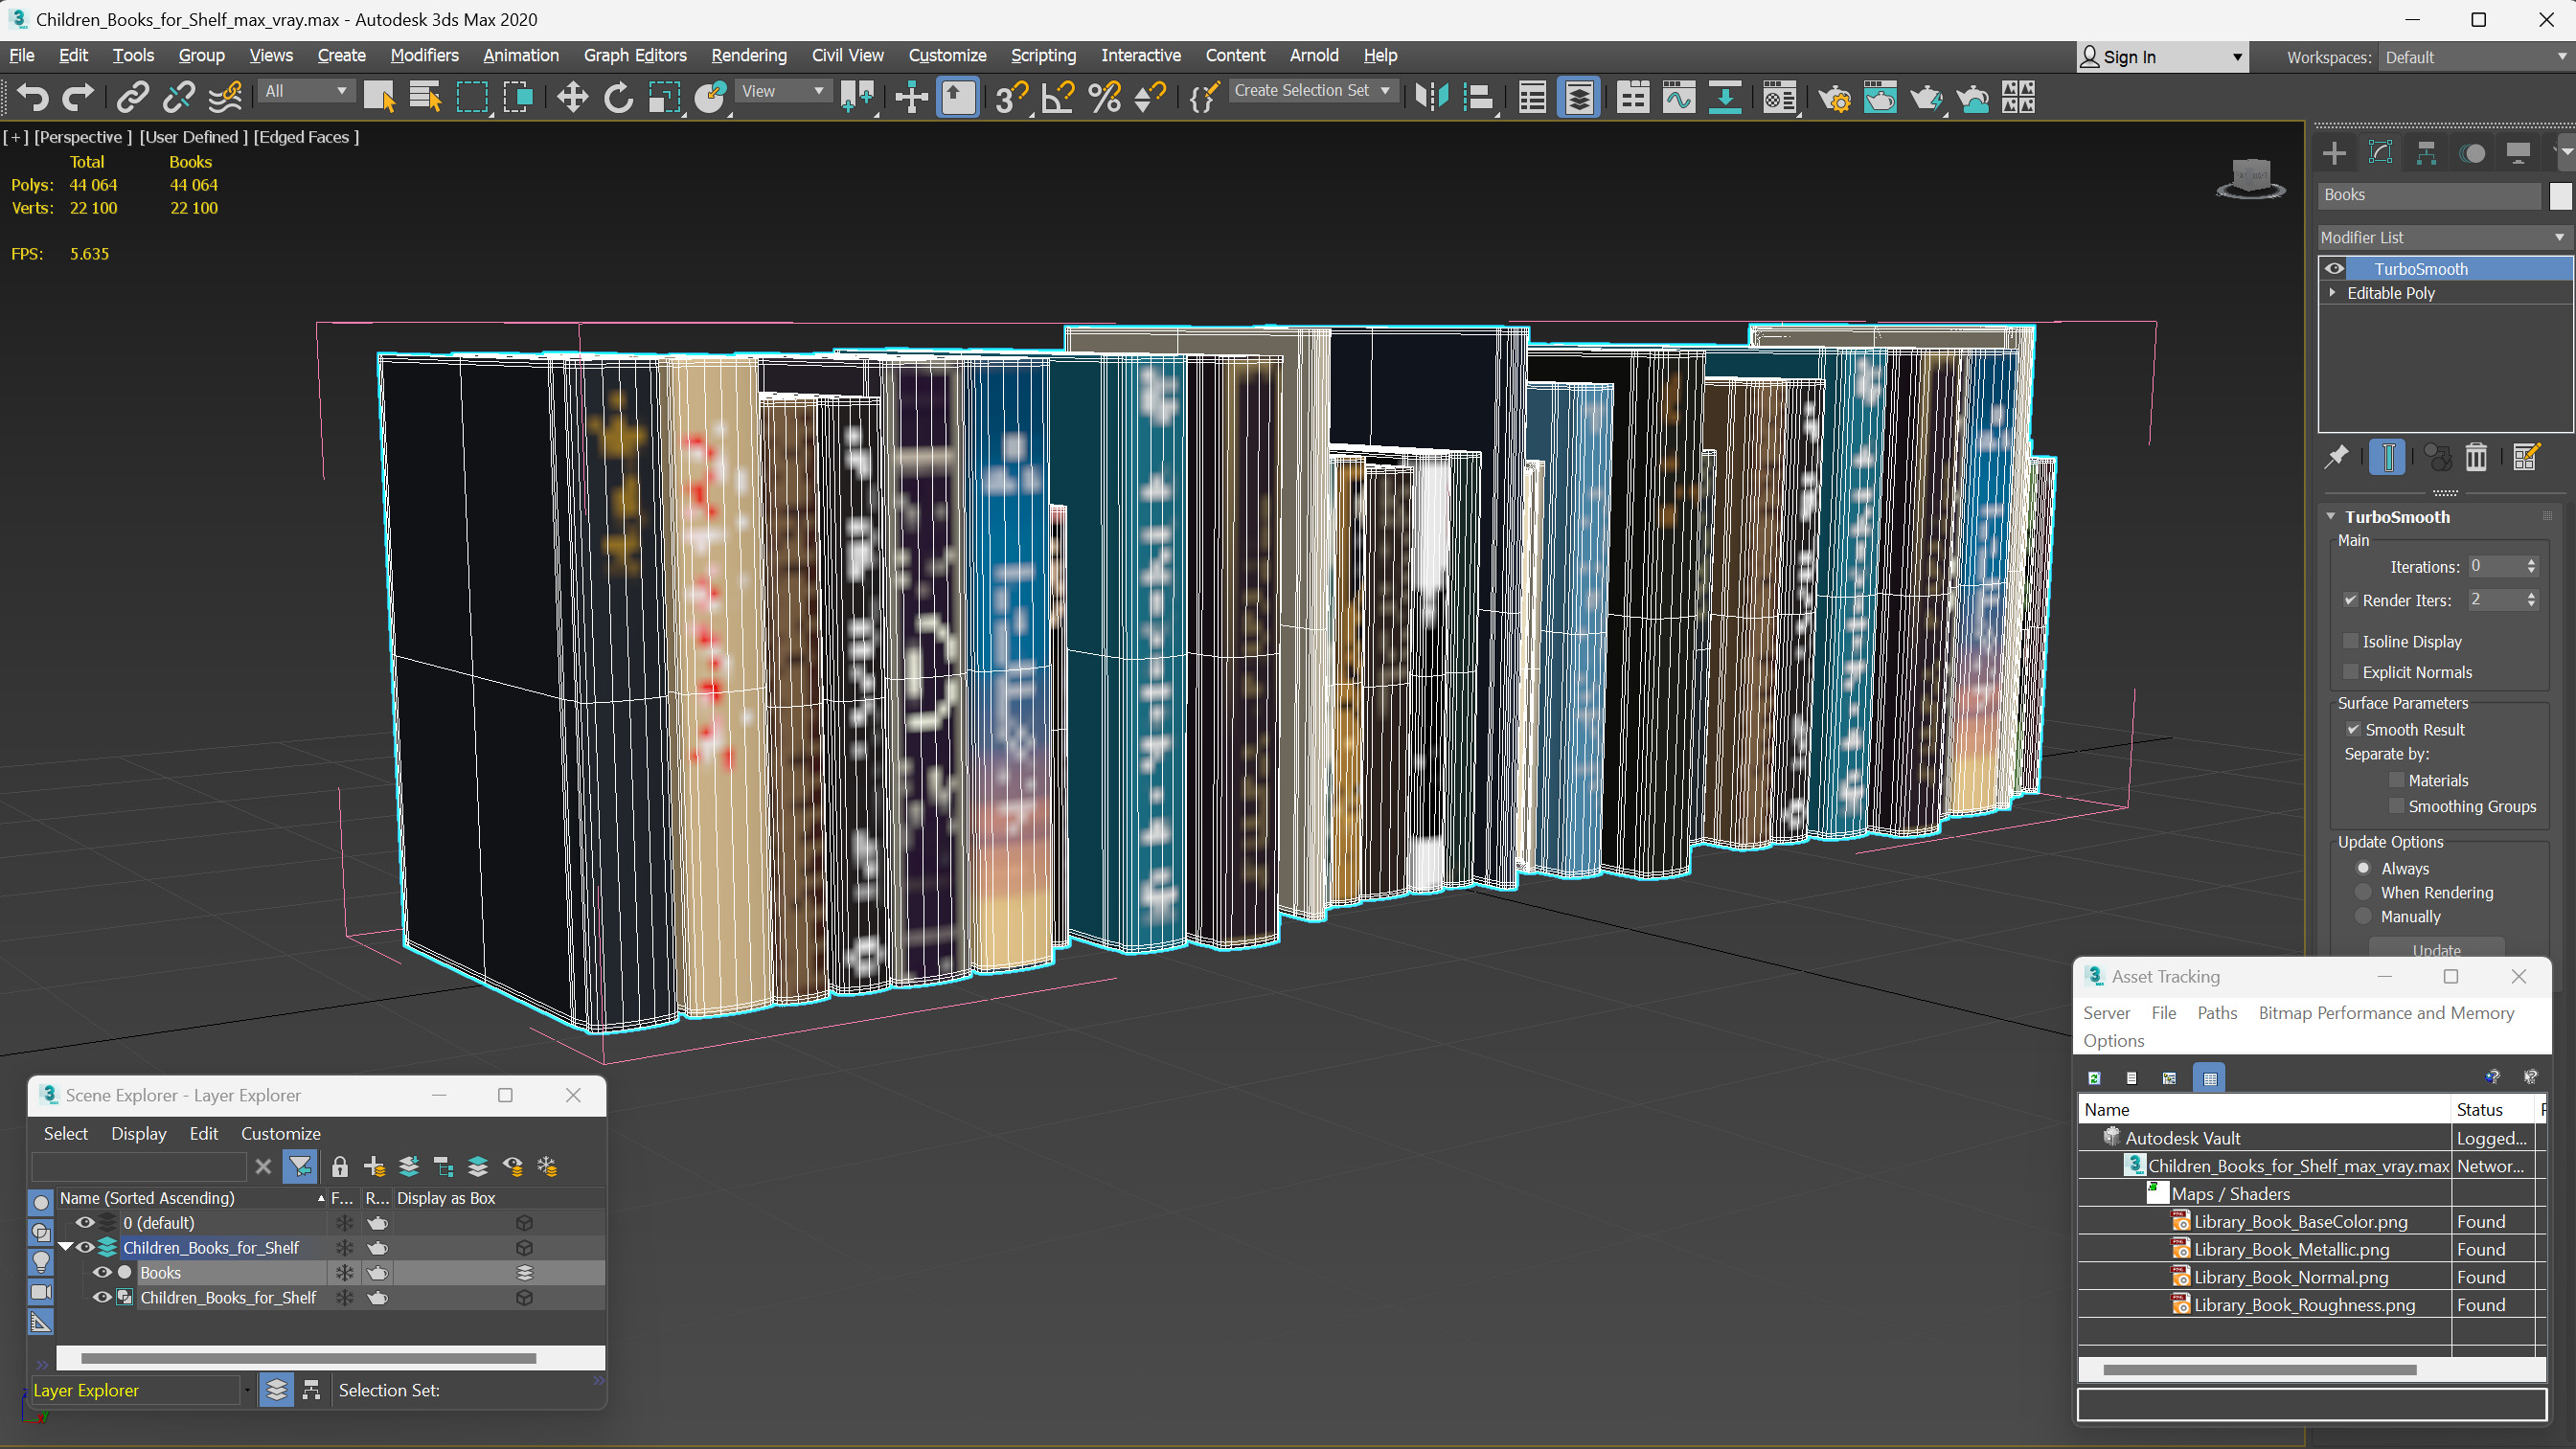Viewport: 2576px width, 1449px height.
Task: Open the View reference coordinate dropdown
Action: (x=783, y=91)
